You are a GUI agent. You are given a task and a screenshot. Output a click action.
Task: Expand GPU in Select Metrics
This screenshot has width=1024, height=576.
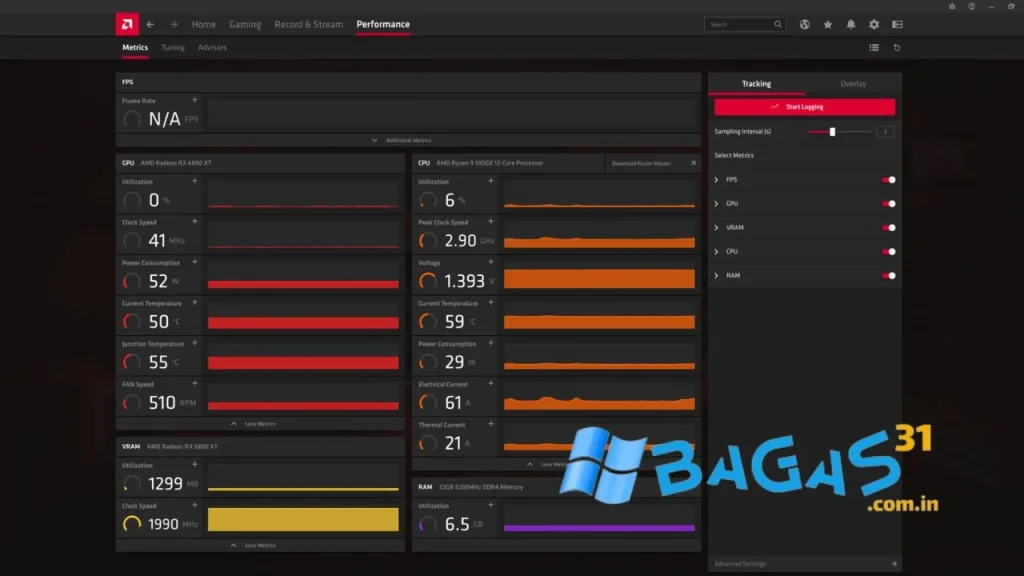coord(716,204)
